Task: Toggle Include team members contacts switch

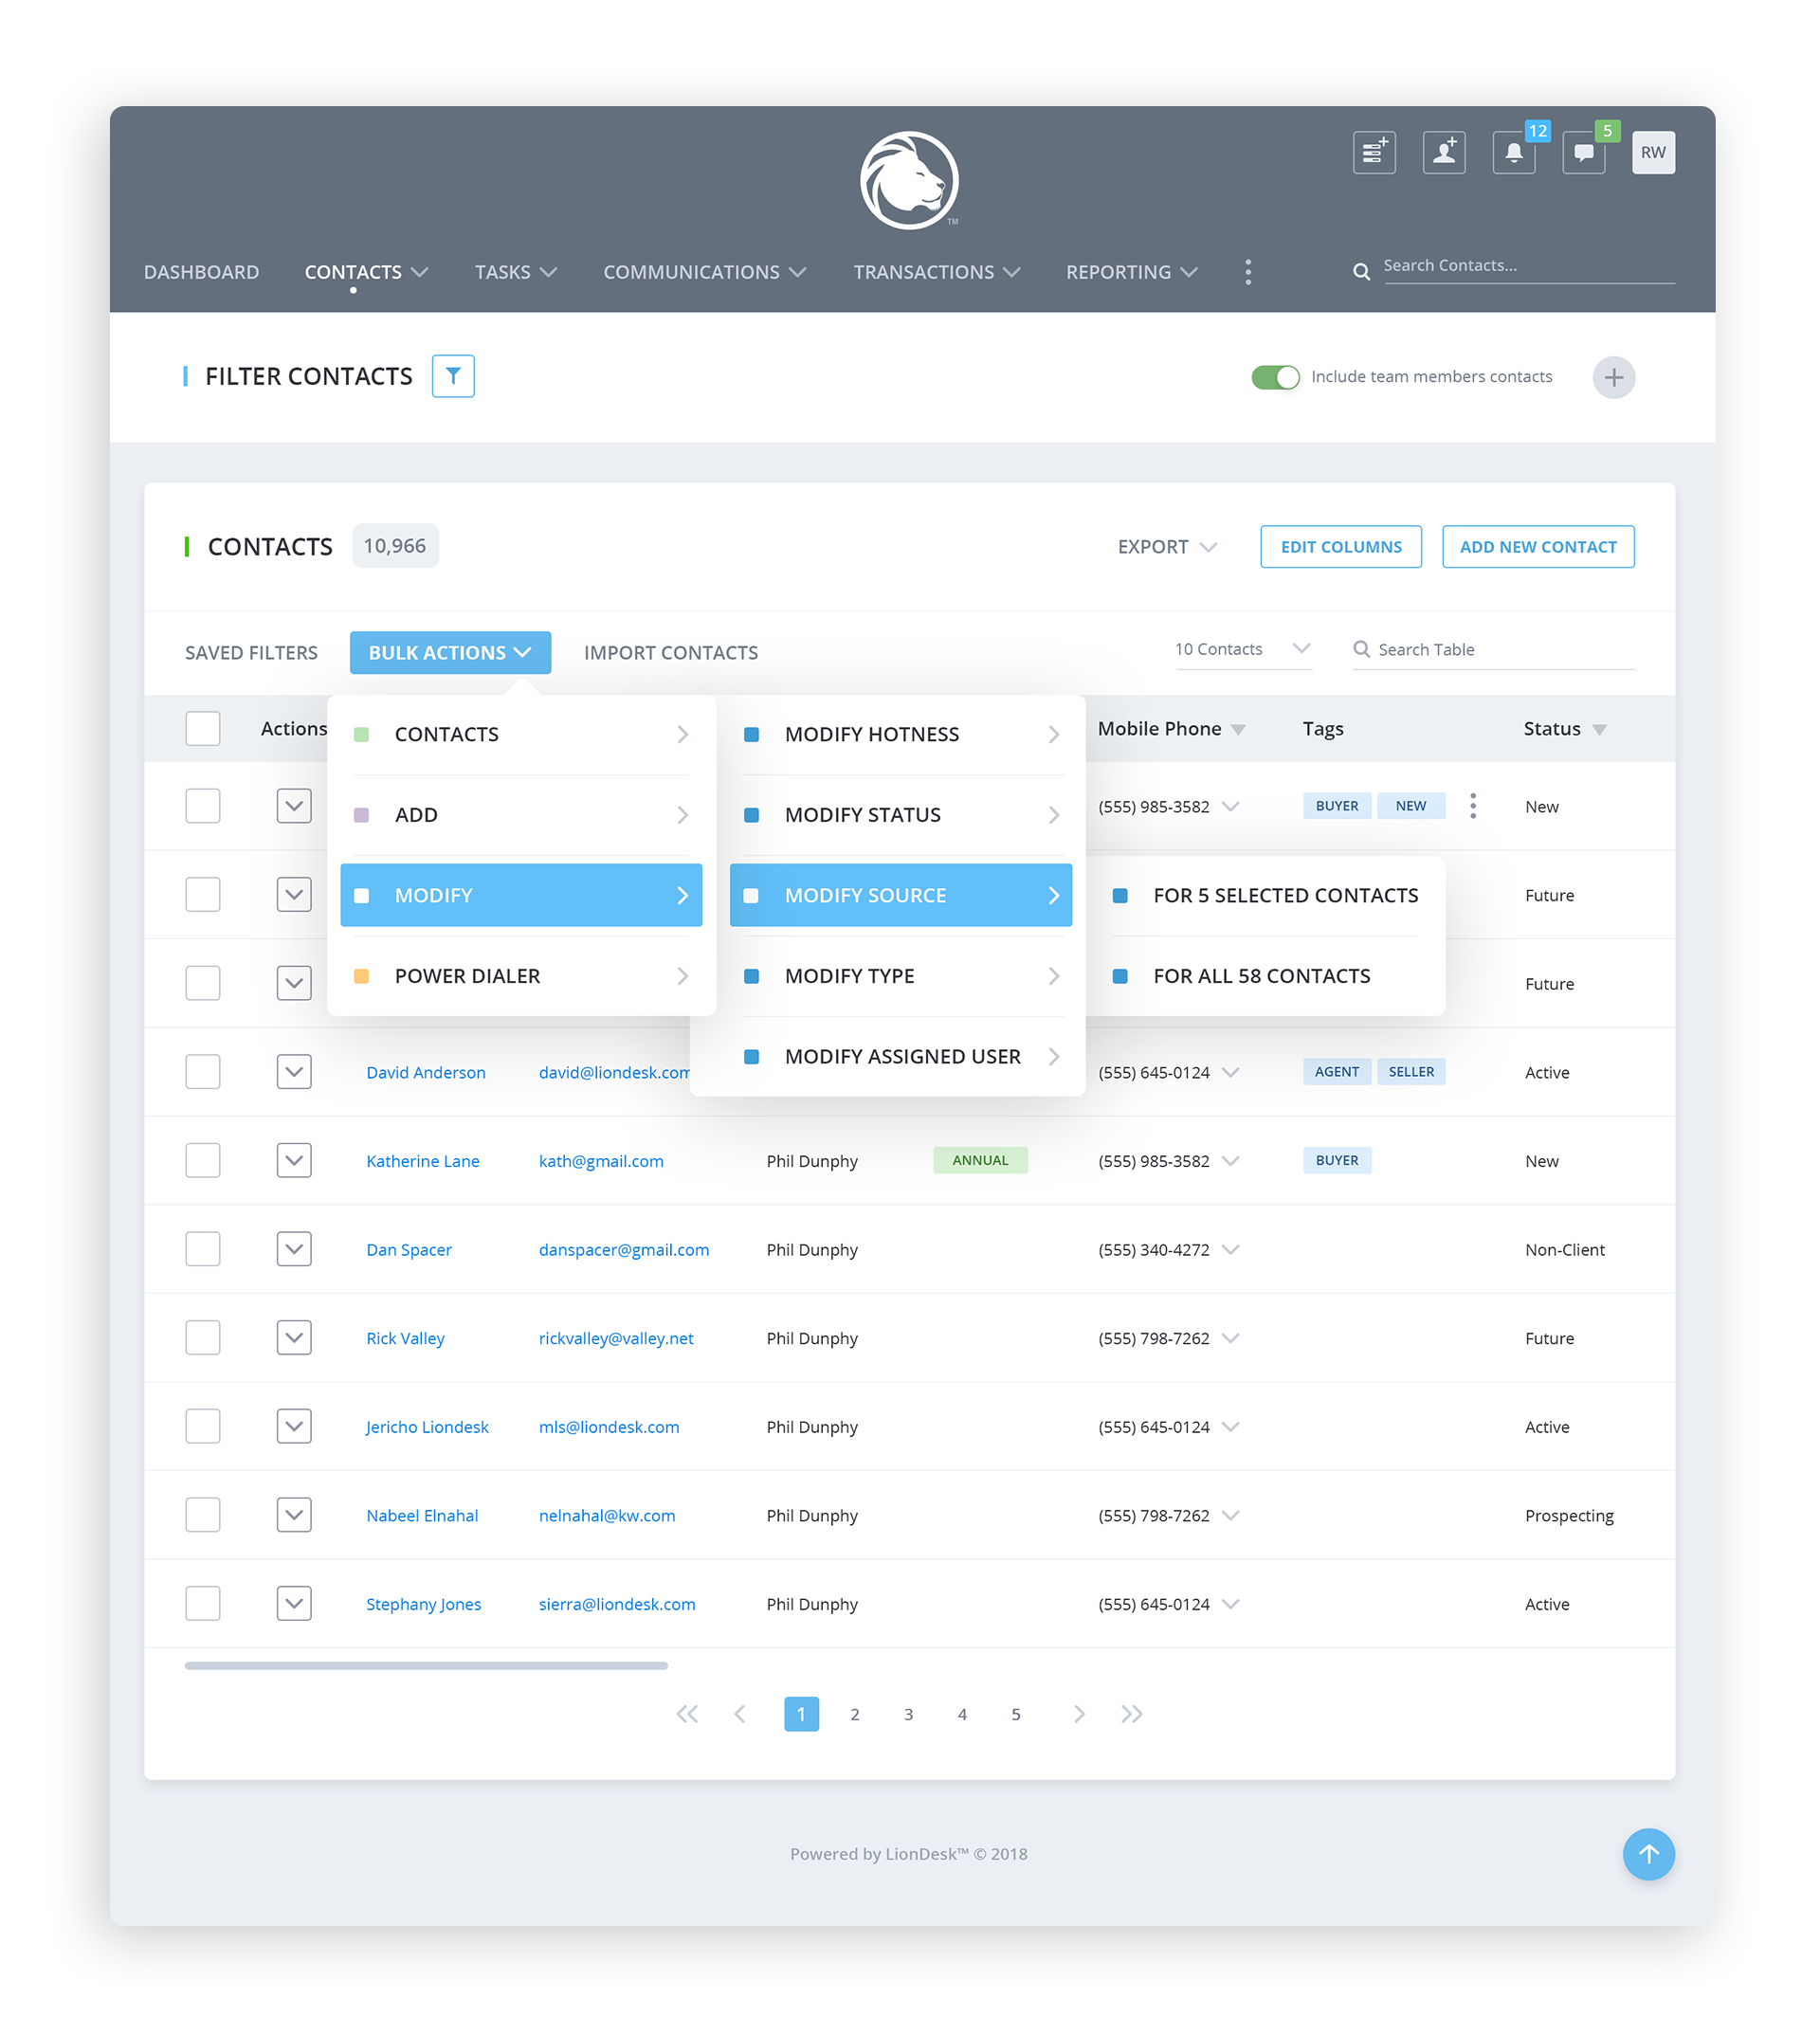Action: [1274, 377]
